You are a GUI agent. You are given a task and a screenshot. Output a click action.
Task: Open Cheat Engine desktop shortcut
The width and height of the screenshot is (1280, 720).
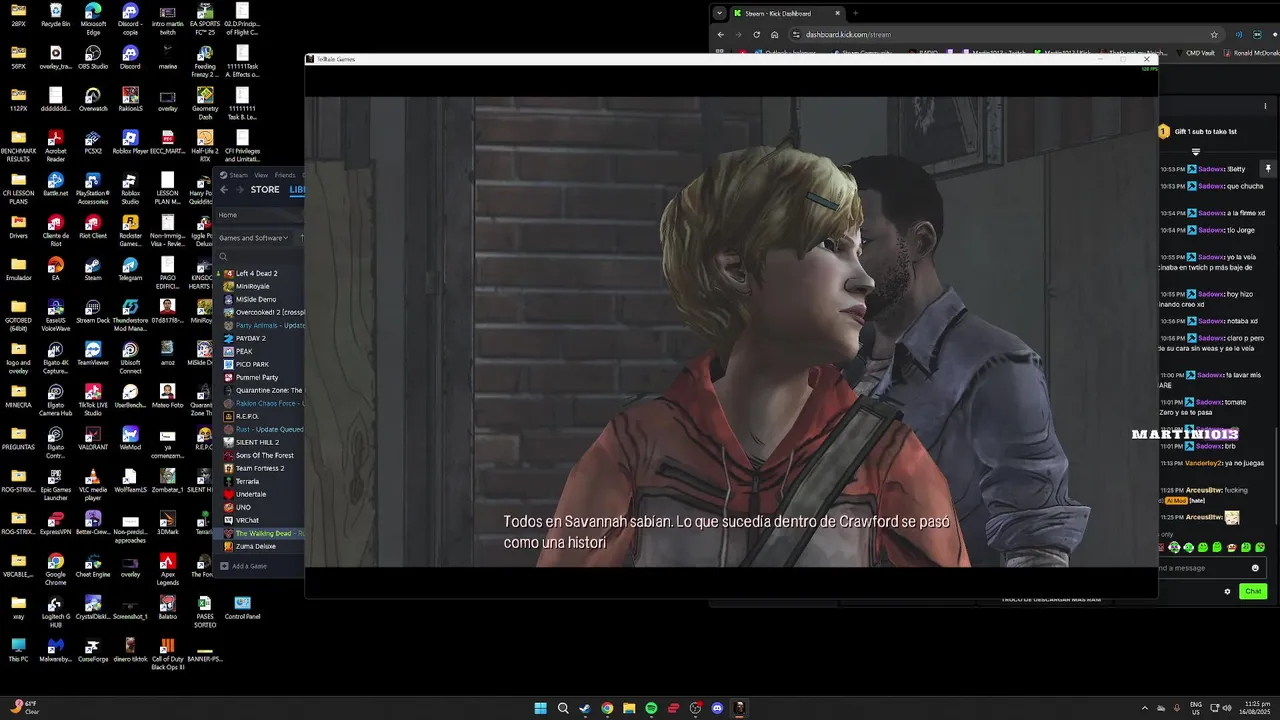tap(93, 564)
